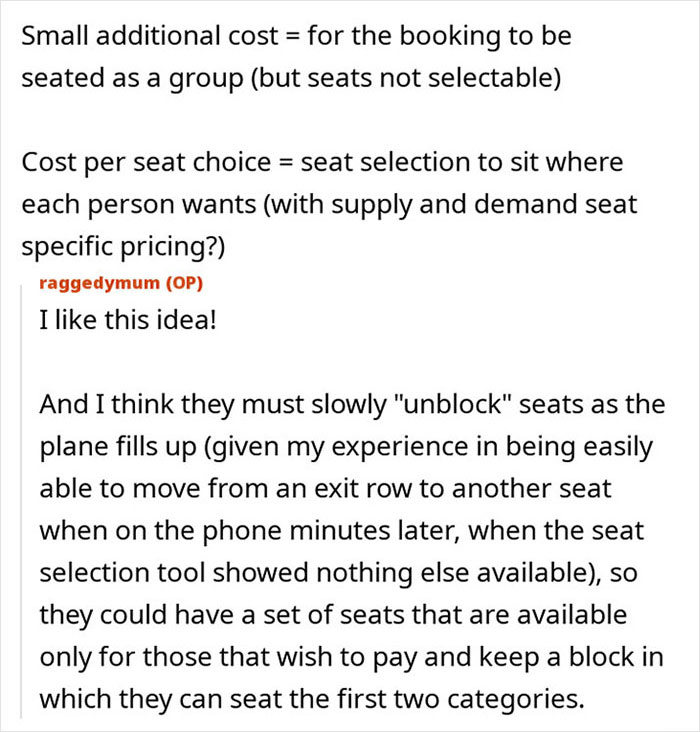
Task: Click the phrase "seated as a group"
Action: [x=133, y=78]
